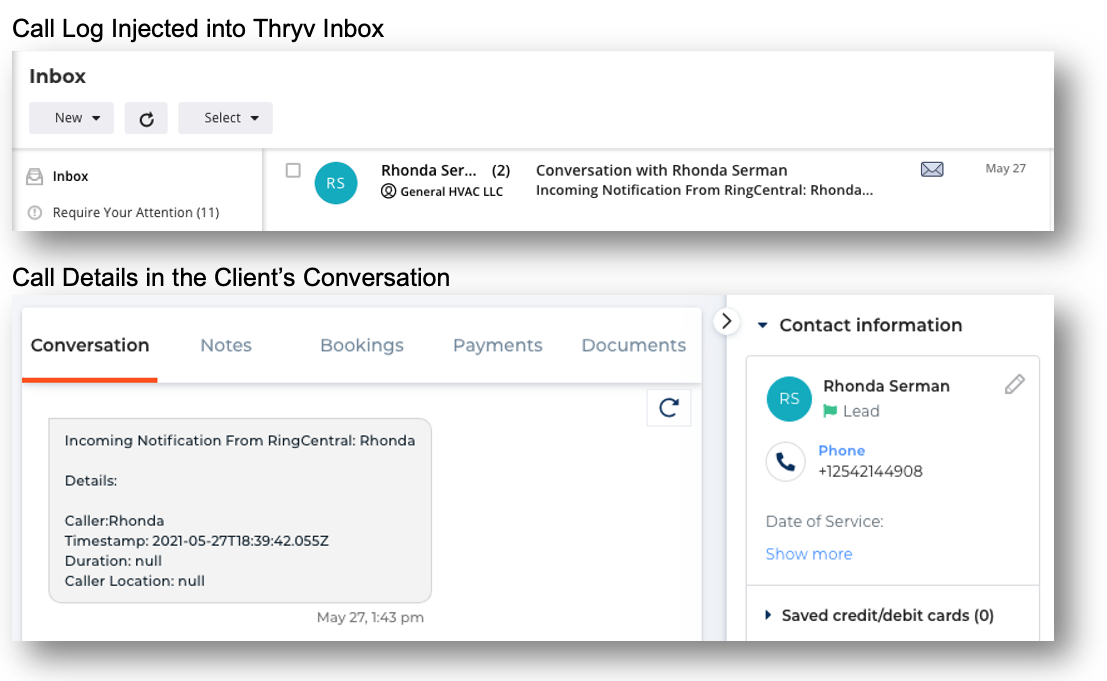Click the phone icon next to Rhonda's number
1107x681 pixels.
[785, 461]
